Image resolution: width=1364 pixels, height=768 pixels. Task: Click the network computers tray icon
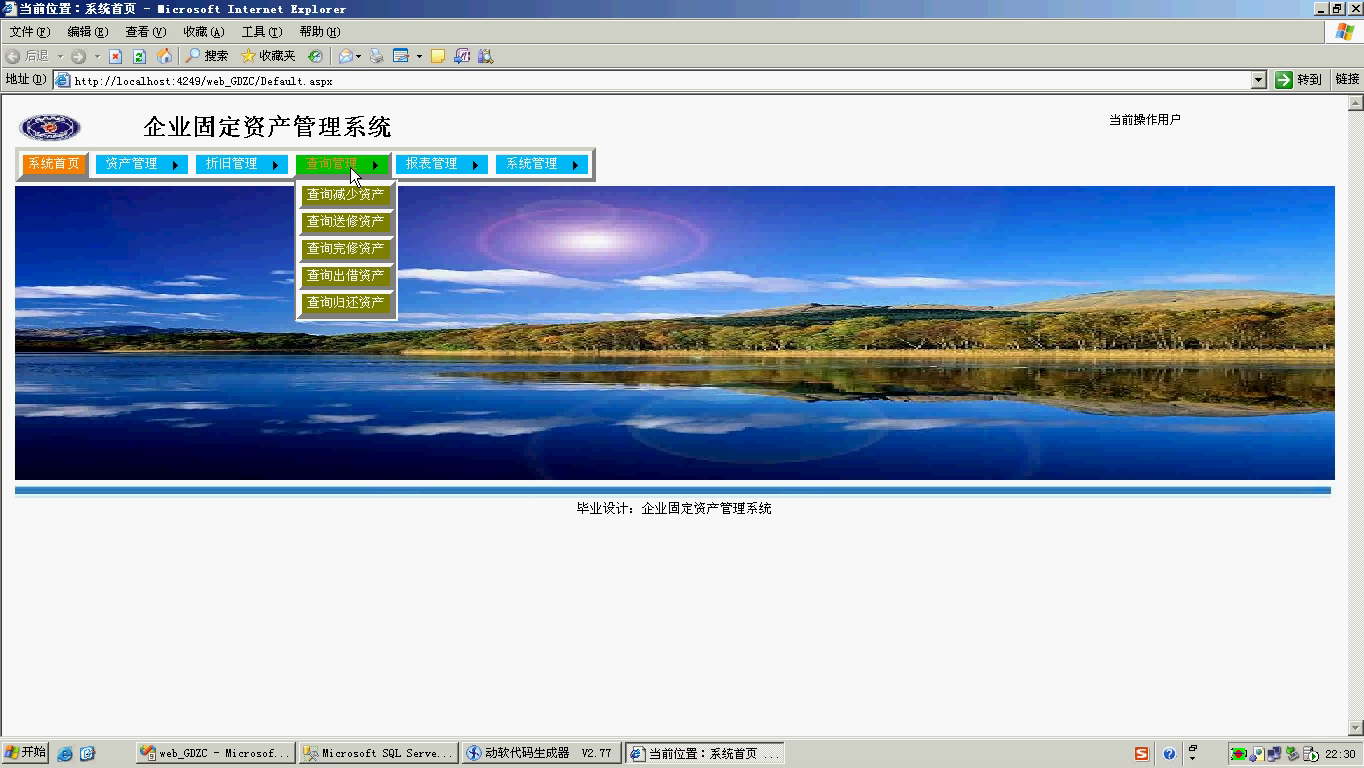[1274, 753]
